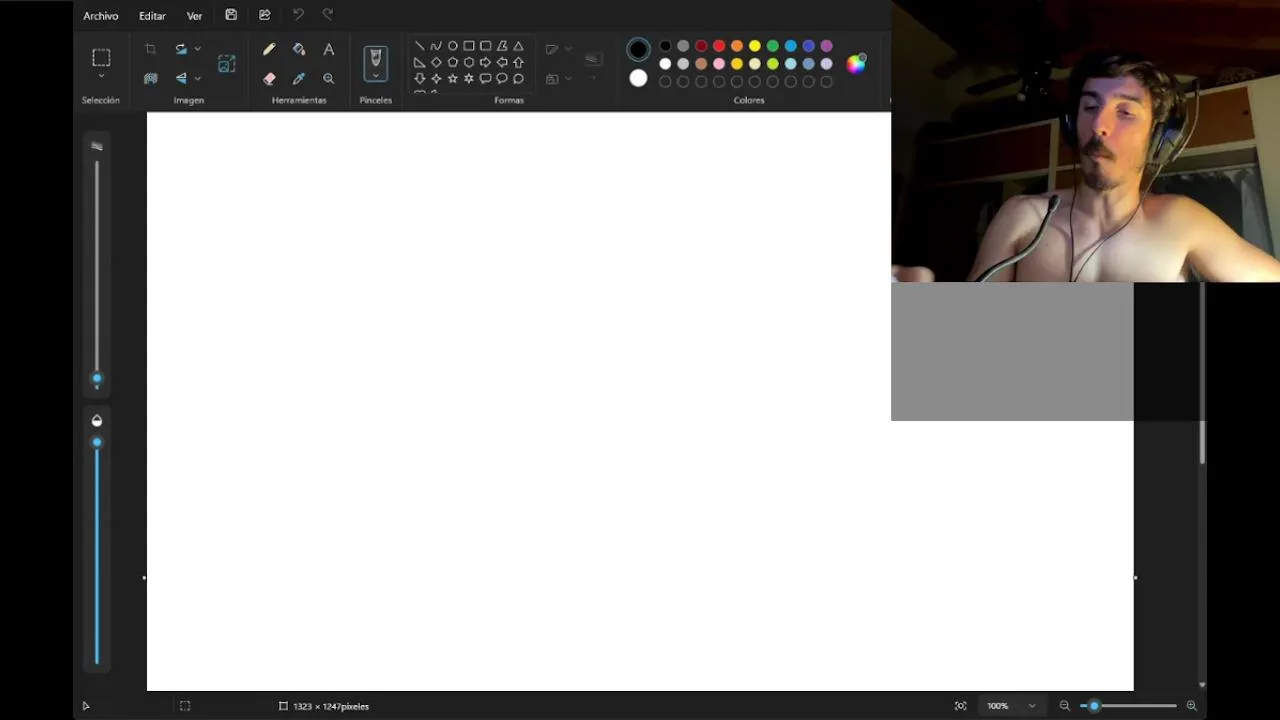The width and height of the screenshot is (1280, 720).
Task: Choose the oval shape
Action: pyautogui.click(x=452, y=46)
